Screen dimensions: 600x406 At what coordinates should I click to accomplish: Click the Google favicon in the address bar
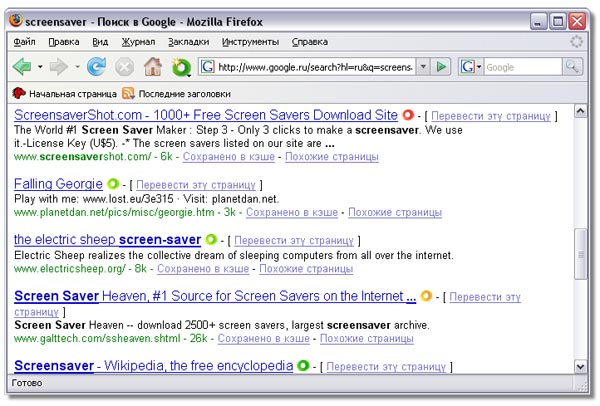pos(207,67)
